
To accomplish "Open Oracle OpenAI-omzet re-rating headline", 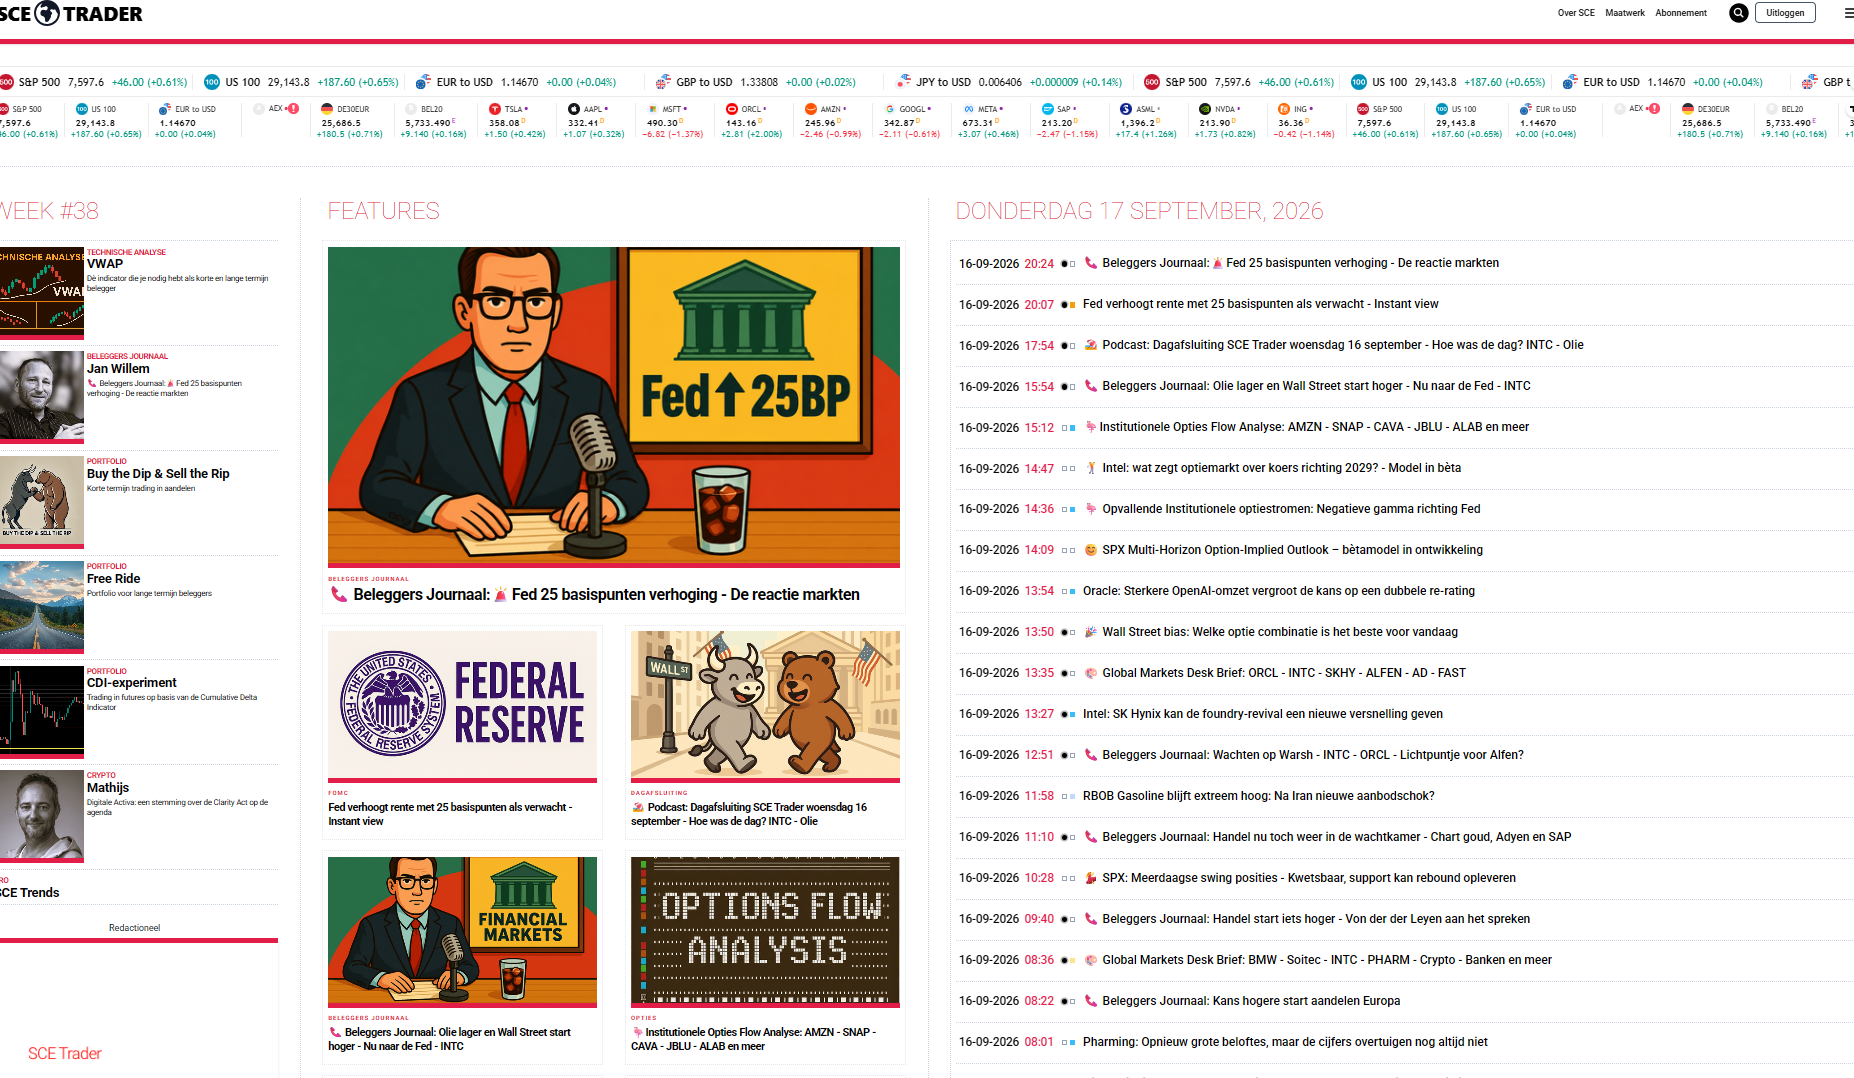I will [1279, 591].
